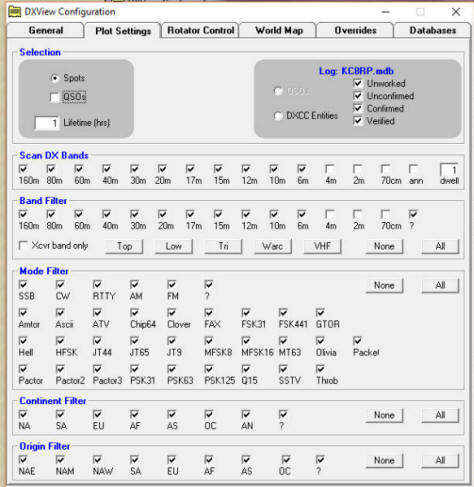
Task: Toggle the Confirmed checkbox
Action: (358, 108)
